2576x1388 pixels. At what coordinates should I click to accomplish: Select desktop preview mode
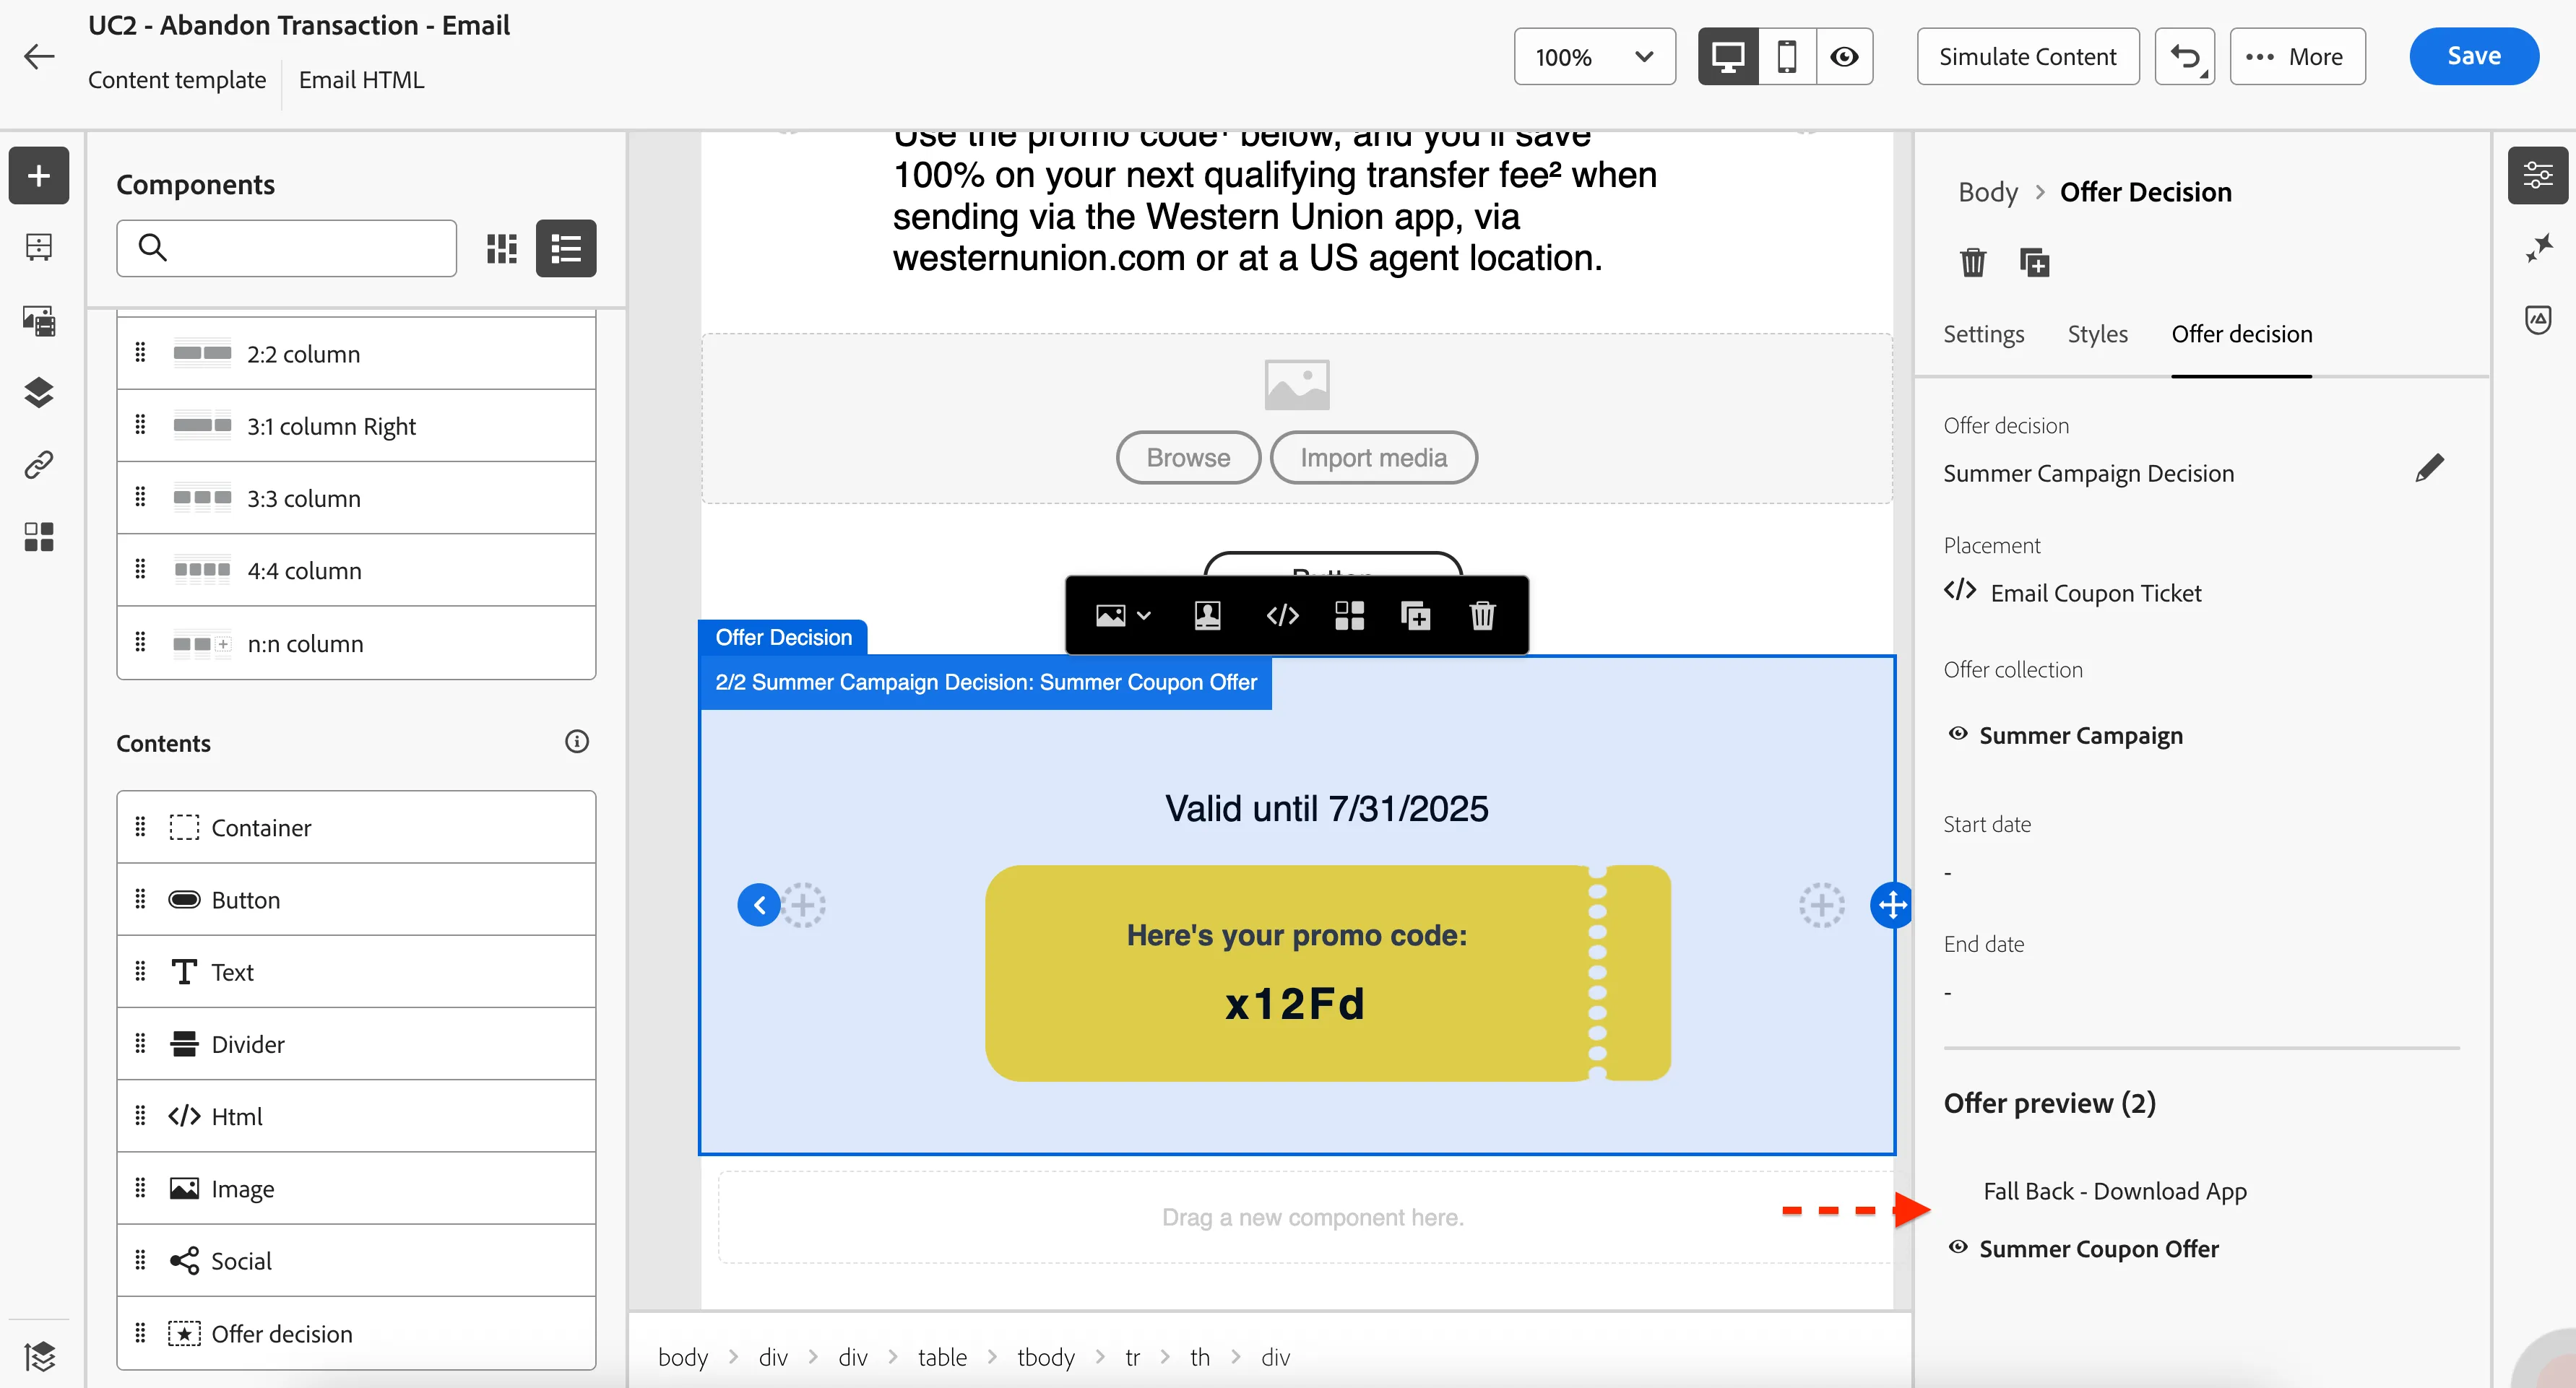tap(1728, 57)
